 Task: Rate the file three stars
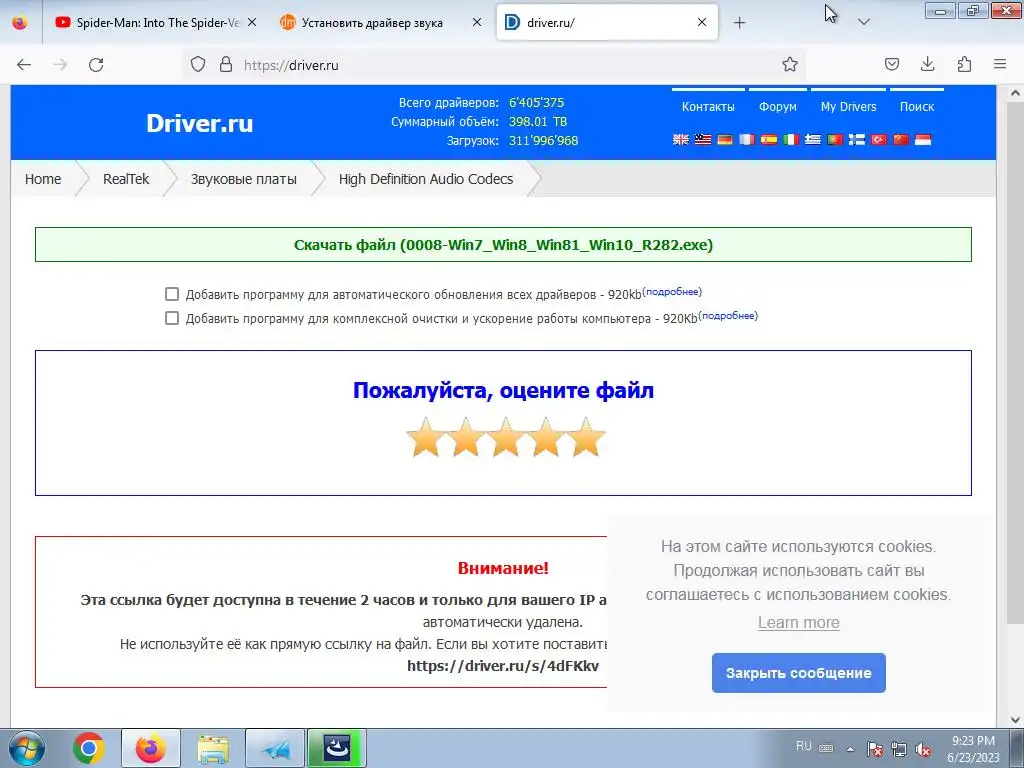tap(506, 437)
